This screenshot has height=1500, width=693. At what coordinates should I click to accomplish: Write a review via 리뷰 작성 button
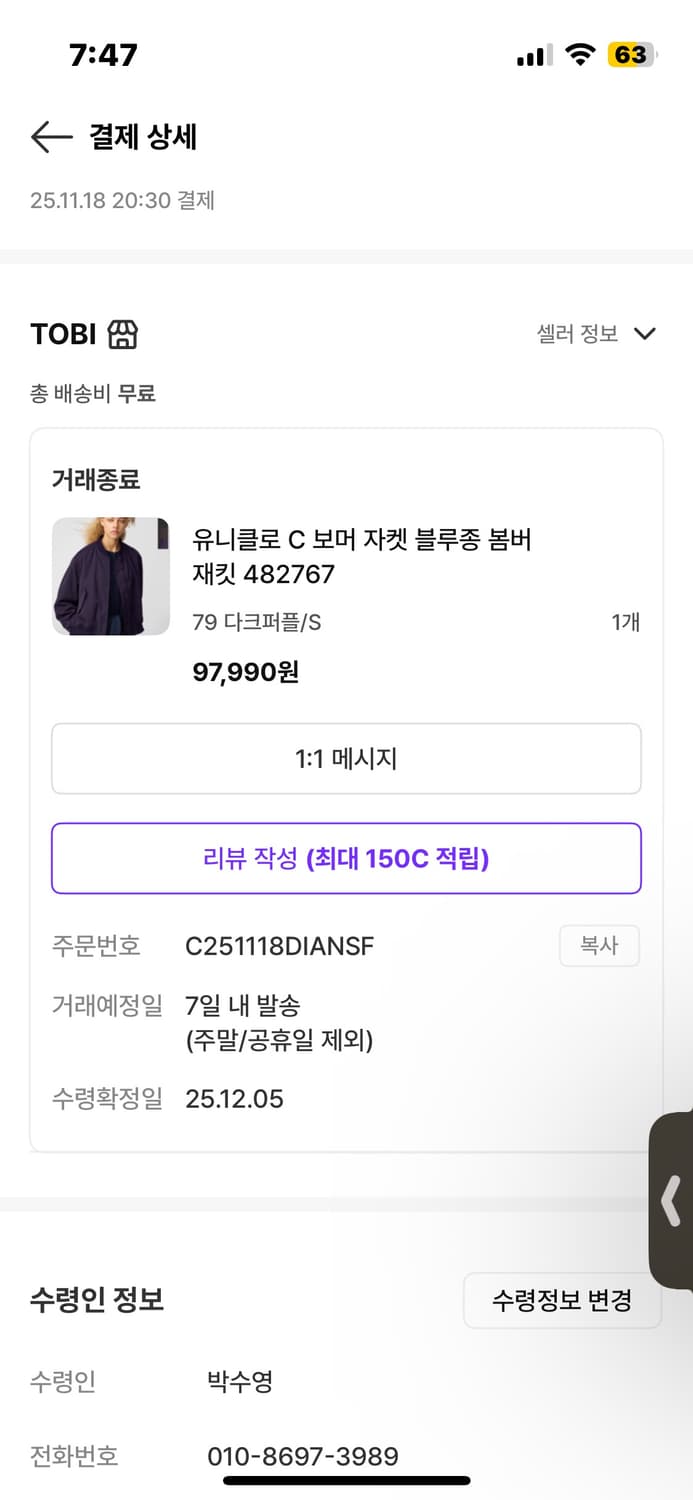pos(346,858)
